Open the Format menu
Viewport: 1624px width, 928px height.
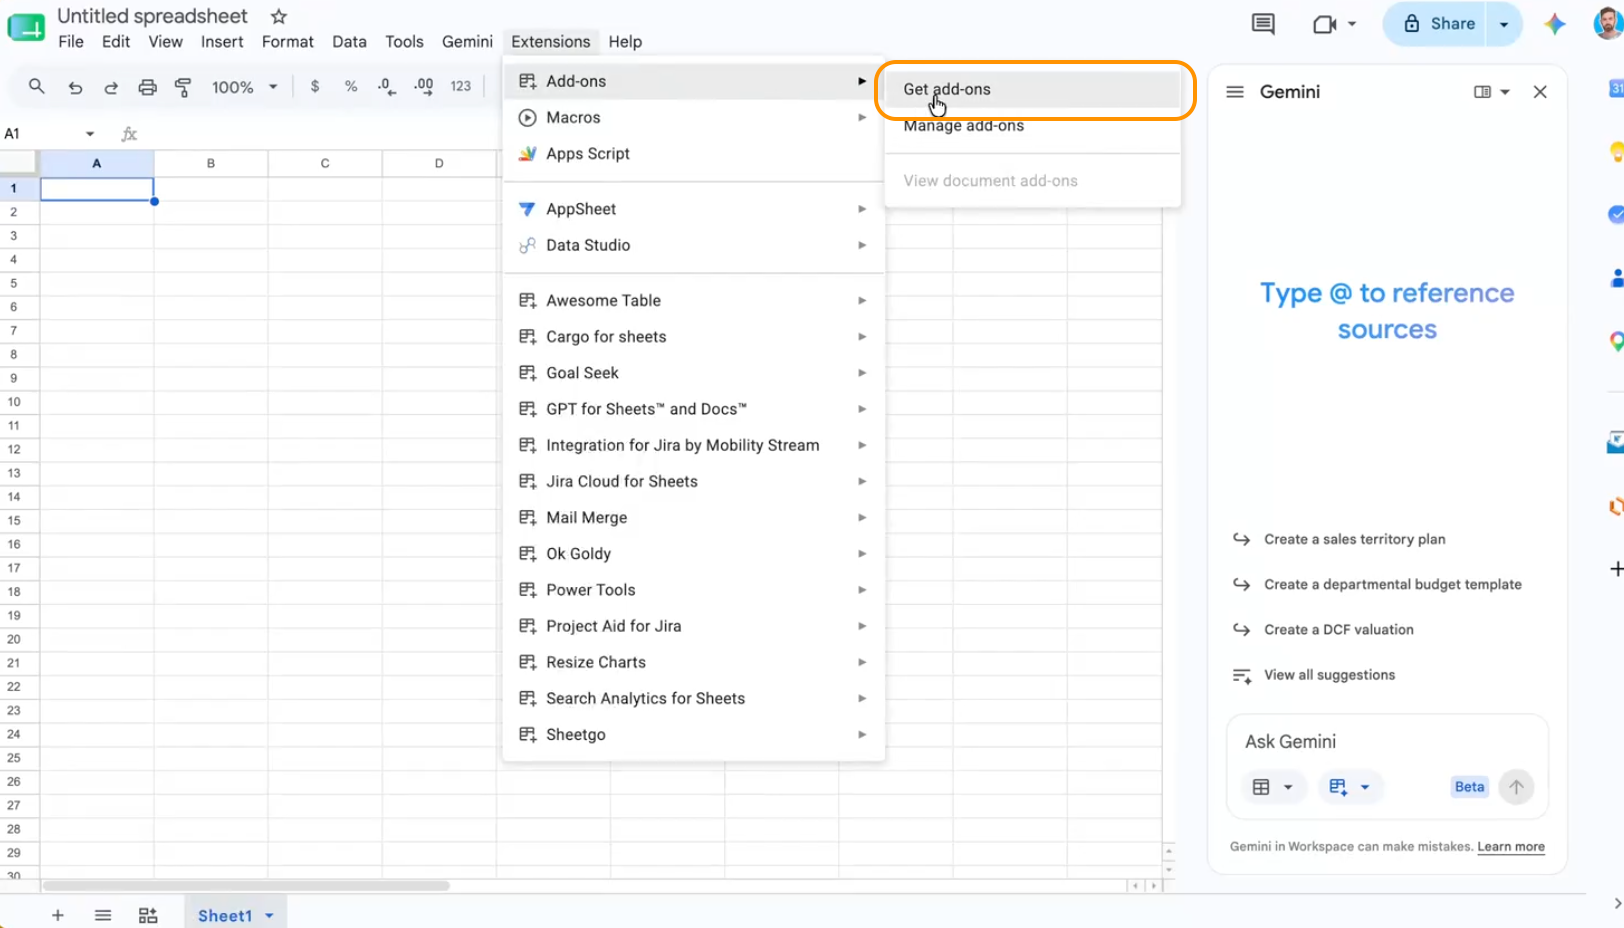288,42
